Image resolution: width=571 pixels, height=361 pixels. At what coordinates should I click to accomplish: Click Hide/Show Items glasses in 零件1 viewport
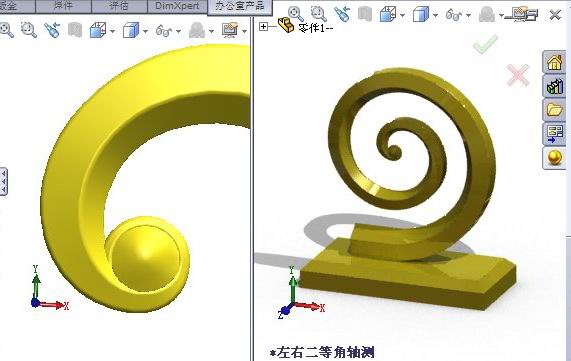(454, 15)
